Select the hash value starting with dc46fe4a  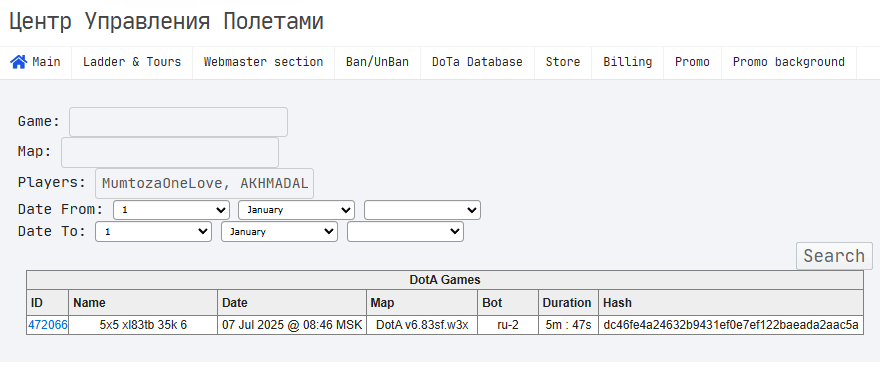pos(731,325)
